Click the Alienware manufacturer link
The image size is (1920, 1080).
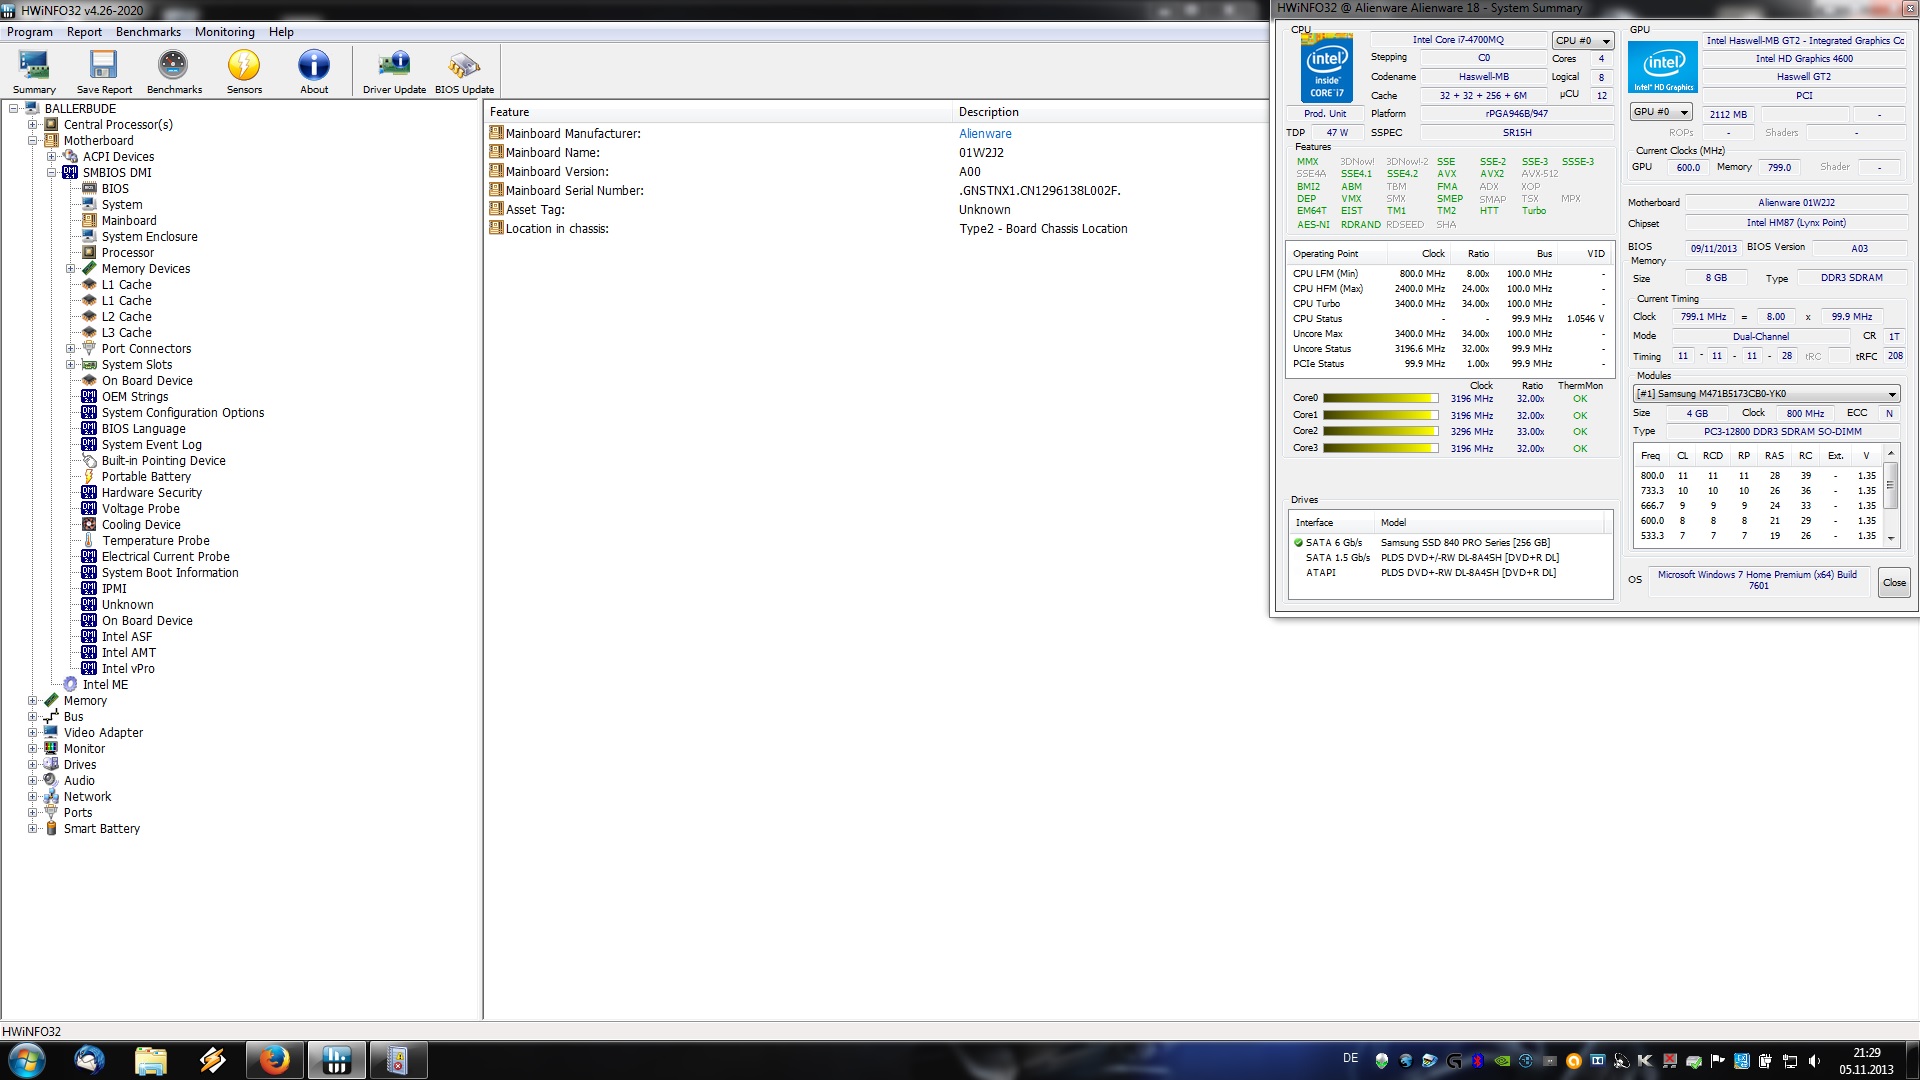(x=985, y=134)
